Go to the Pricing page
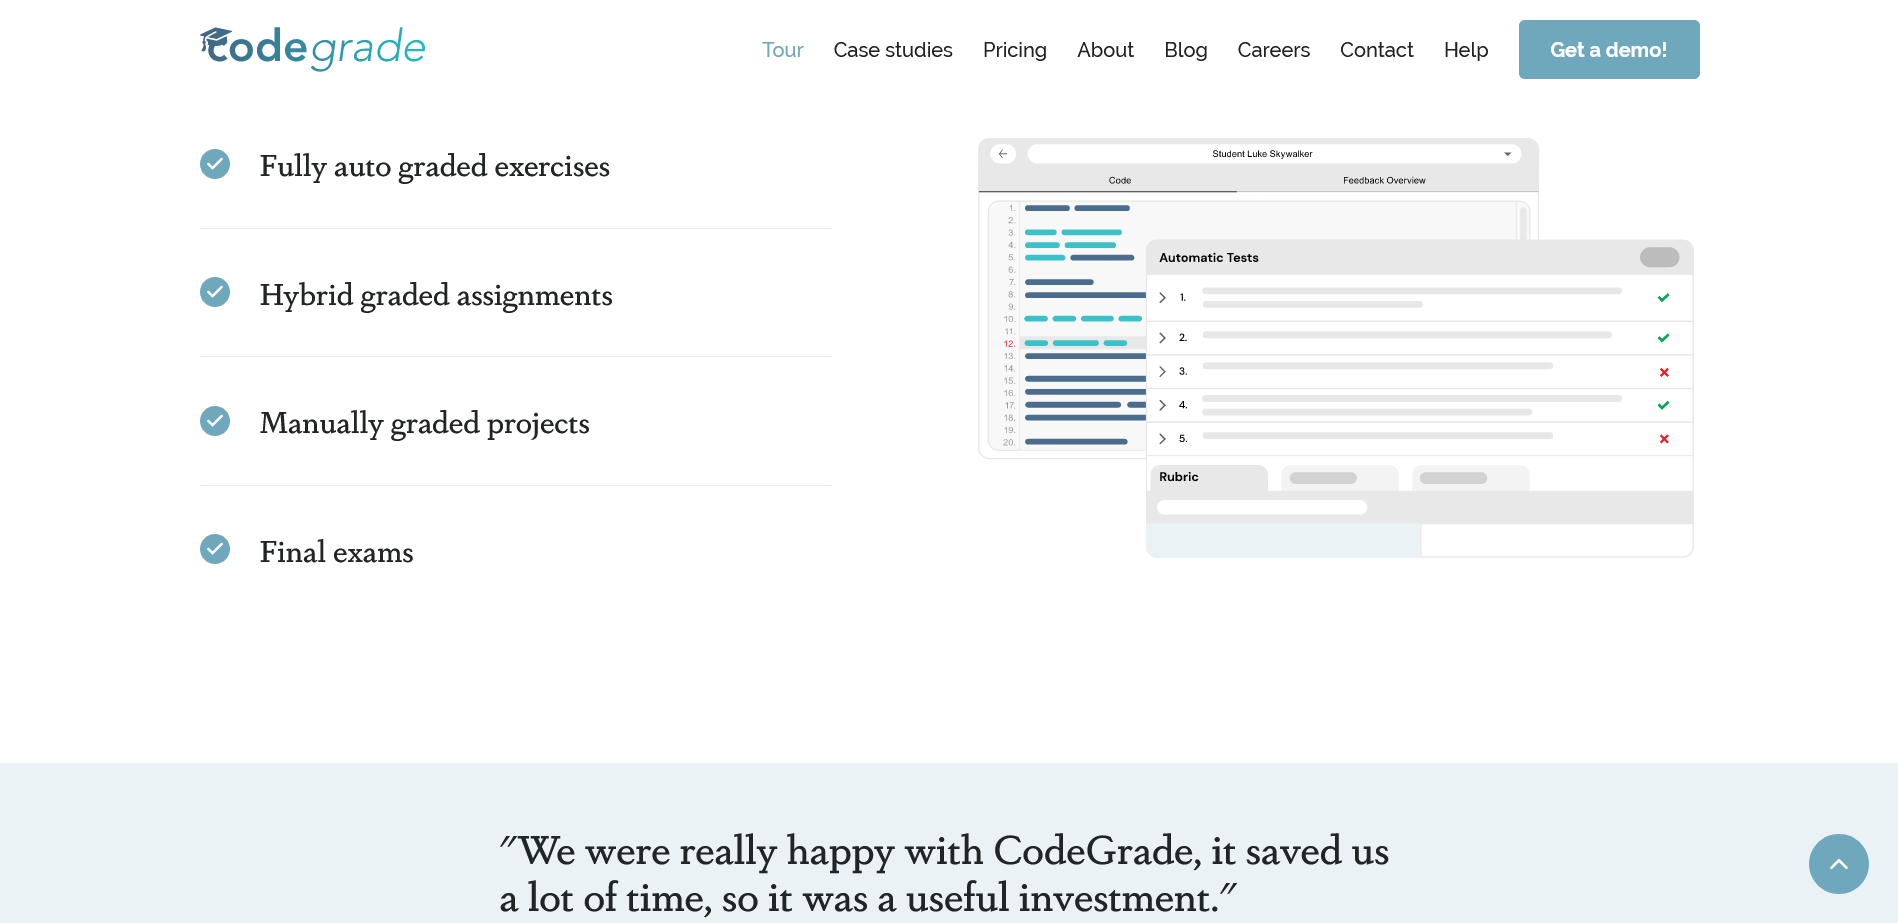1898x923 pixels. [x=1014, y=50]
